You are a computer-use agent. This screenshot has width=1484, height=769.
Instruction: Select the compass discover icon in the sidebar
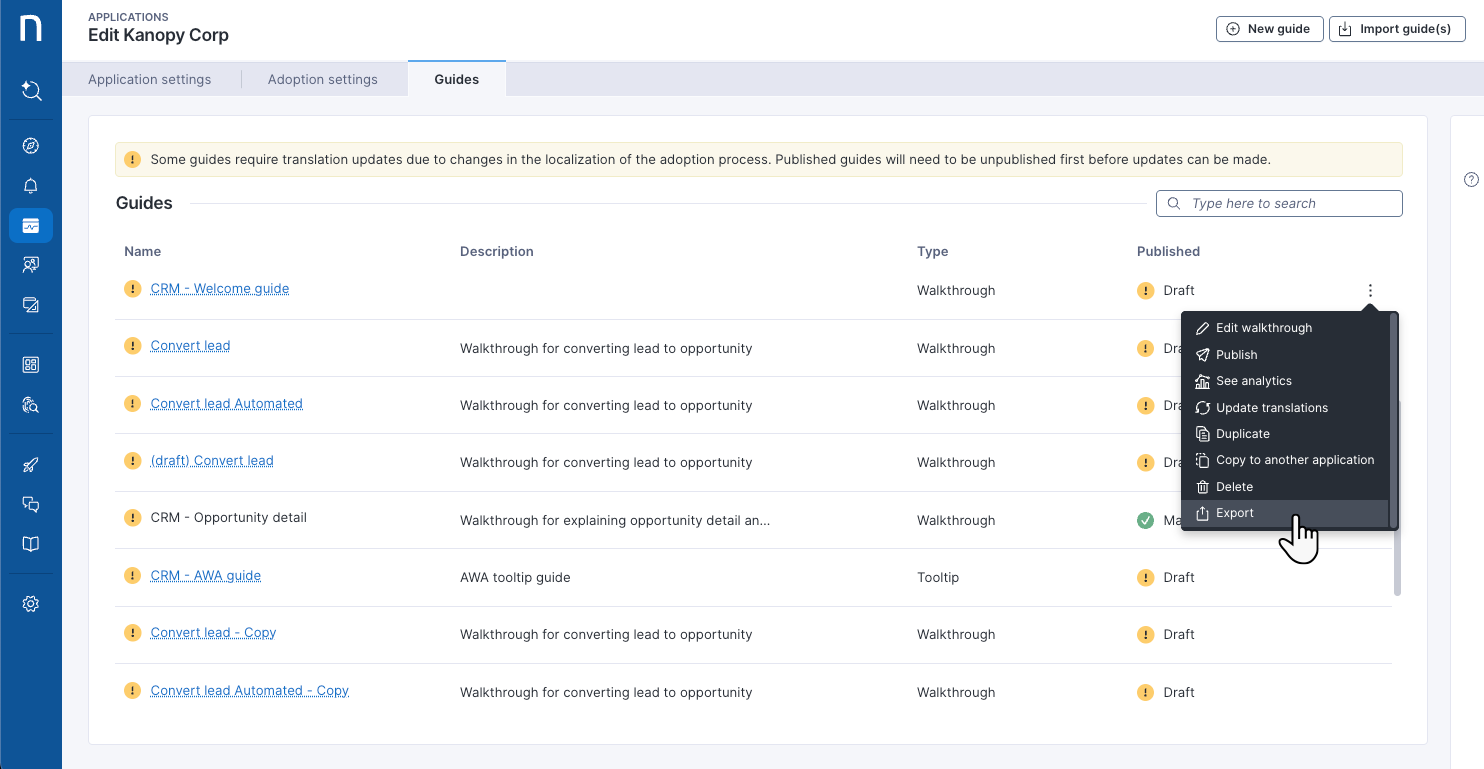pos(30,145)
